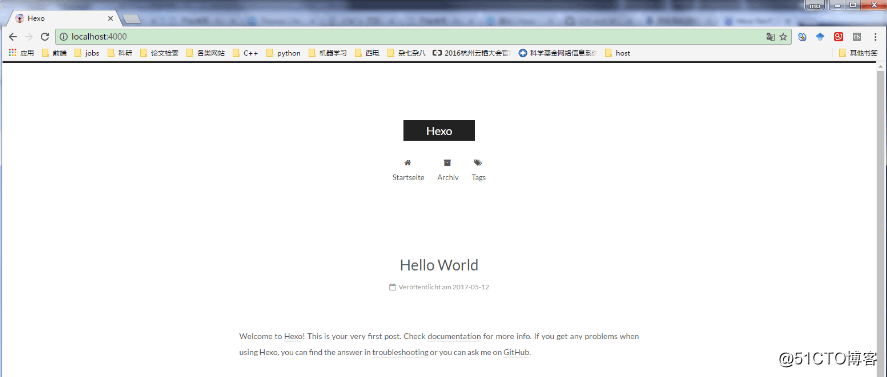
Task: Click the archive icon above Archiv
Action: [447, 162]
